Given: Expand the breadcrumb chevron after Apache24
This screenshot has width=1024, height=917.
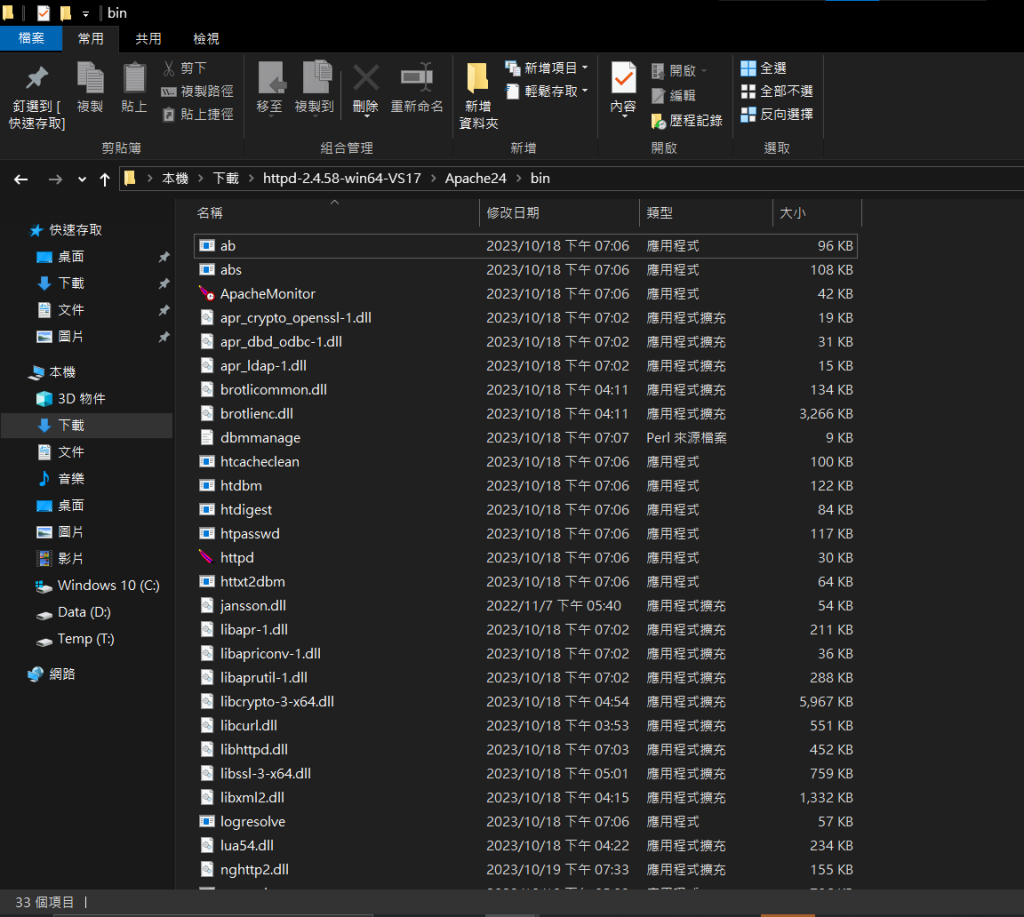Looking at the screenshot, I should click(x=519, y=178).
